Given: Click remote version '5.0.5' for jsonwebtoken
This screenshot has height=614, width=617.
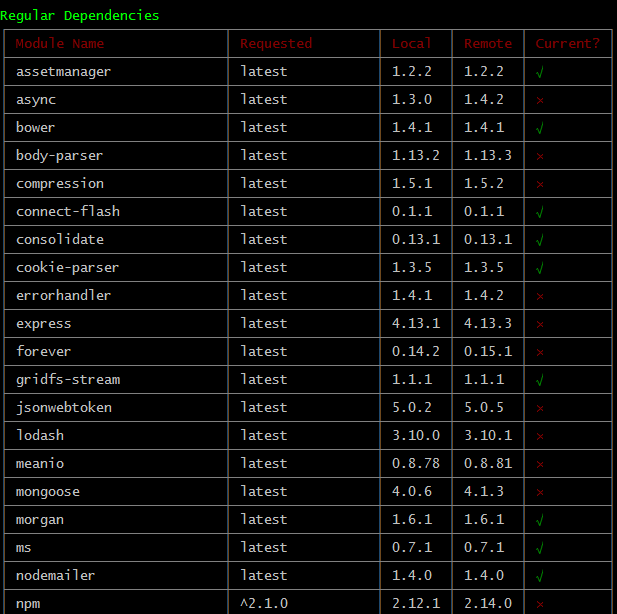Looking at the screenshot, I should 484,408.
